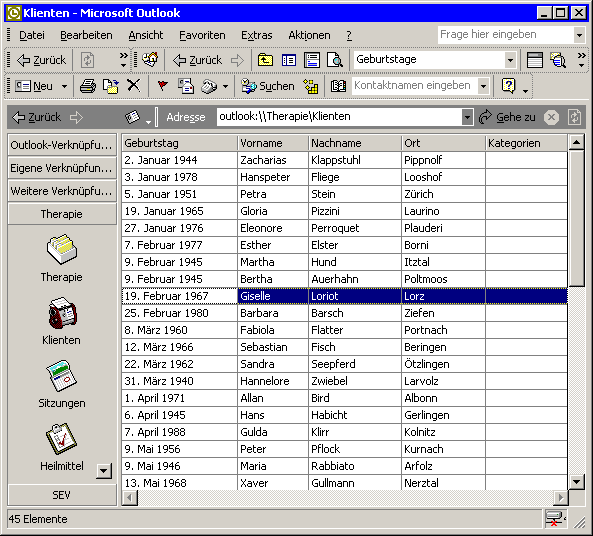Click the Suchen button
Screen dimensions: 593x536
click(x=267, y=86)
